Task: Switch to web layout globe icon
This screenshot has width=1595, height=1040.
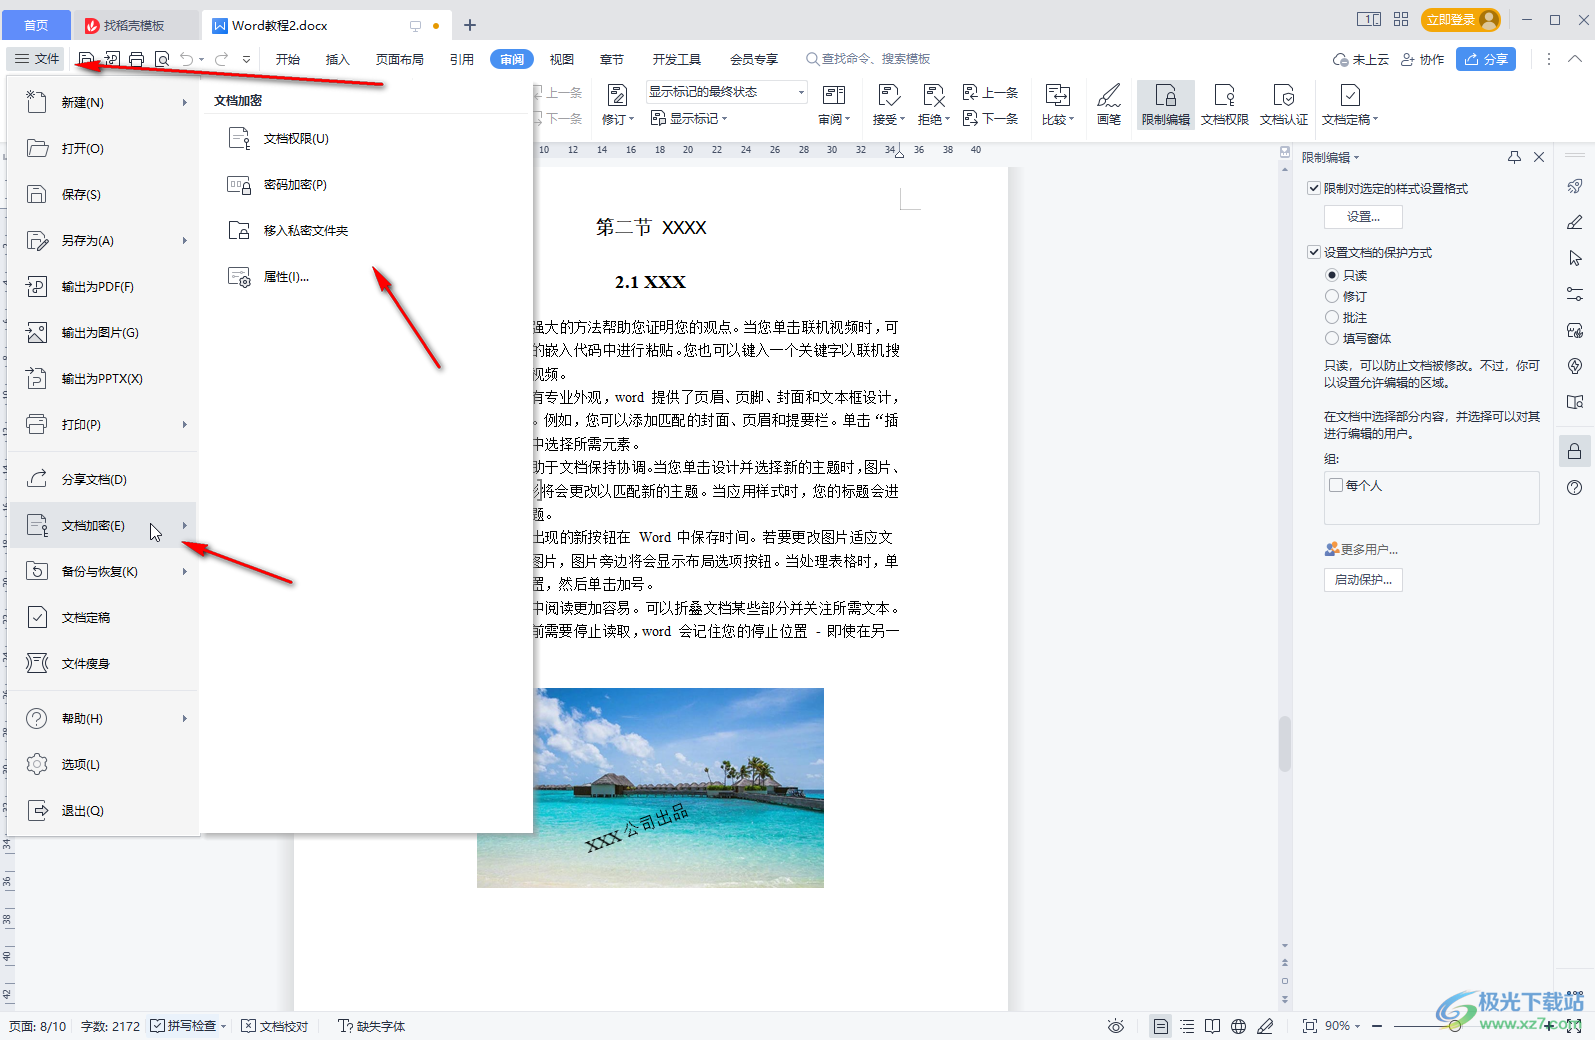Action: (1238, 1026)
